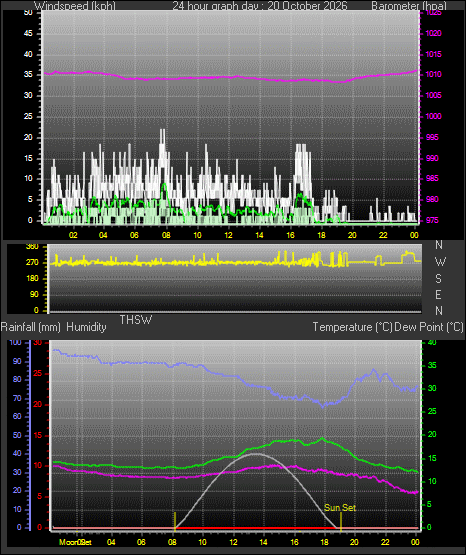
Task: Click the 'Sun Set' label text
Action: [340, 508]
